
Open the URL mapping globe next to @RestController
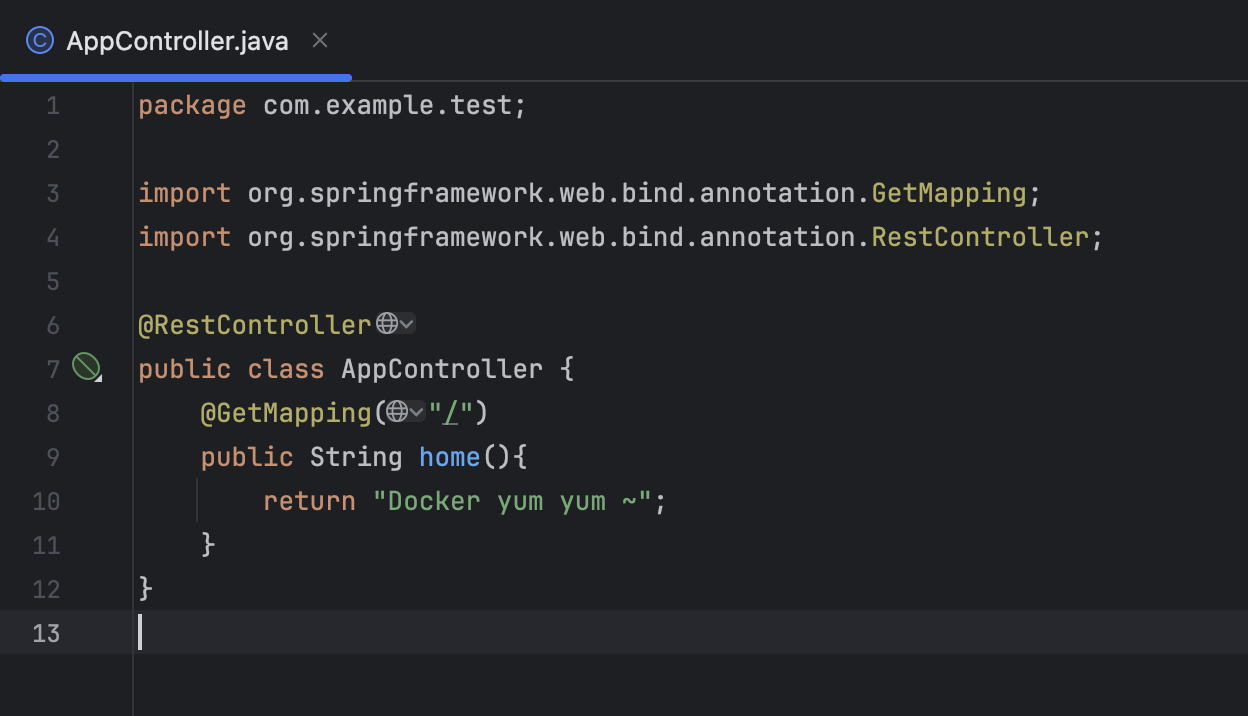point(388,324)
